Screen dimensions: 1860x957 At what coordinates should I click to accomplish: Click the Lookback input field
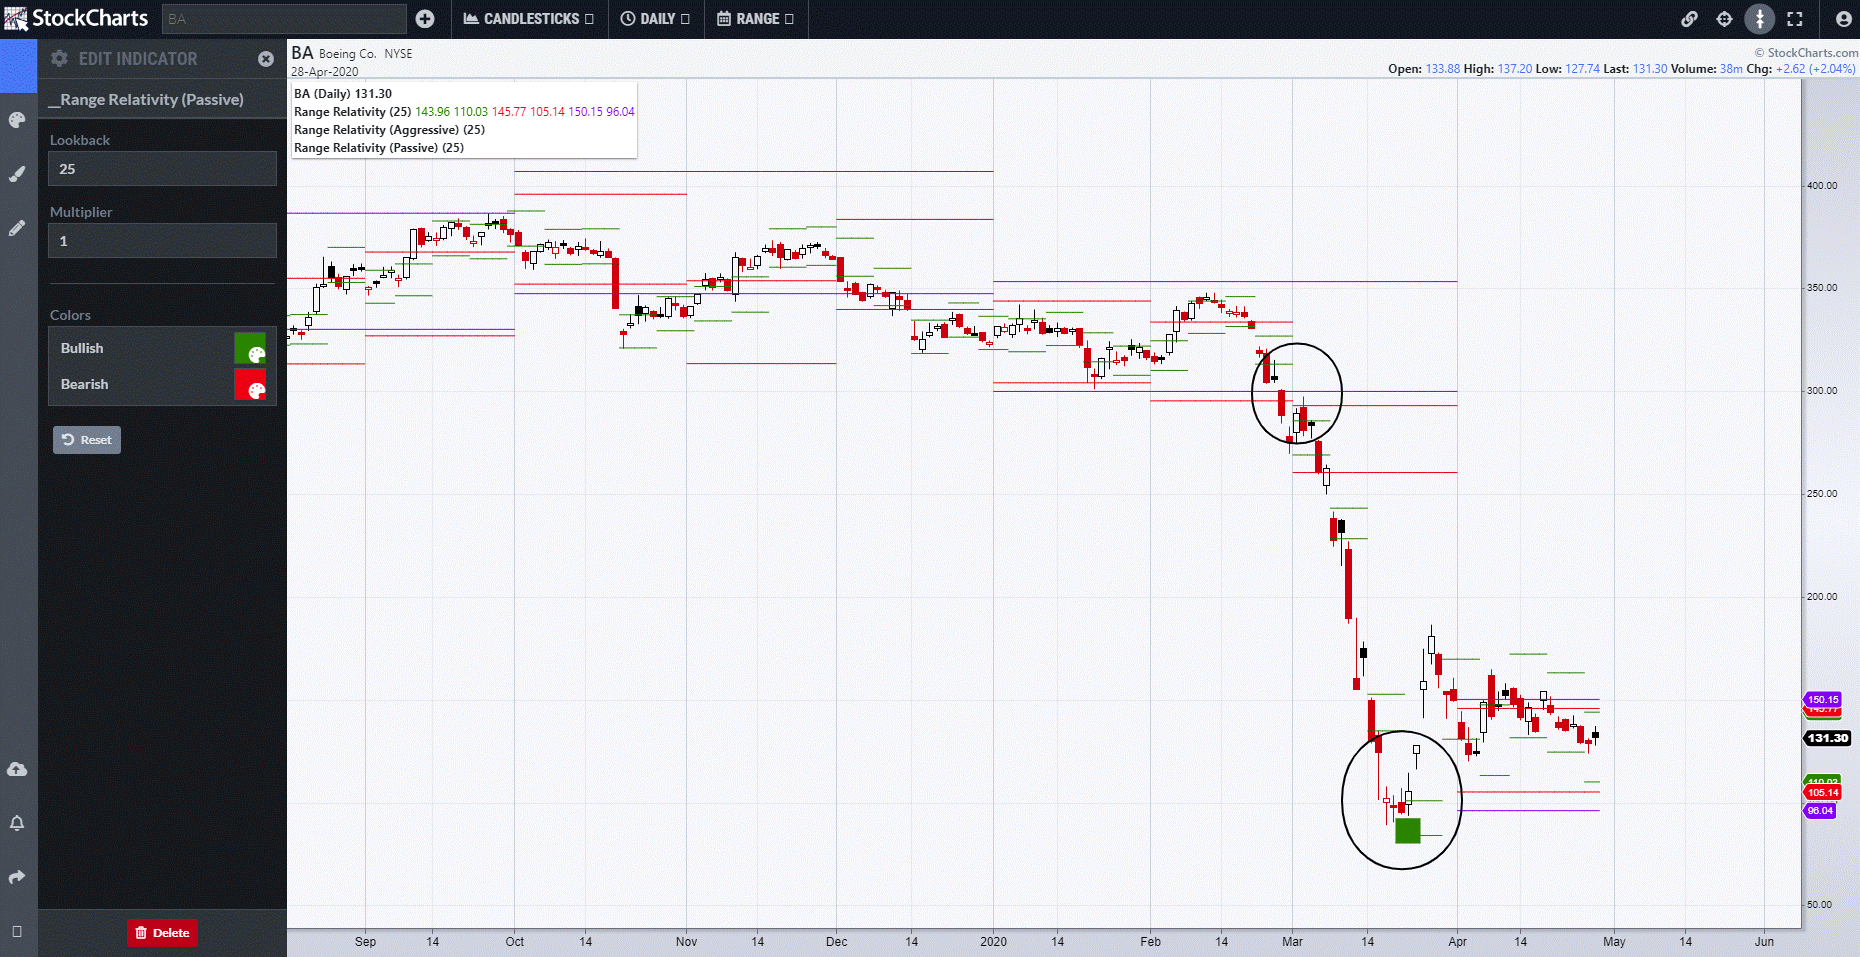pos(162,169)
